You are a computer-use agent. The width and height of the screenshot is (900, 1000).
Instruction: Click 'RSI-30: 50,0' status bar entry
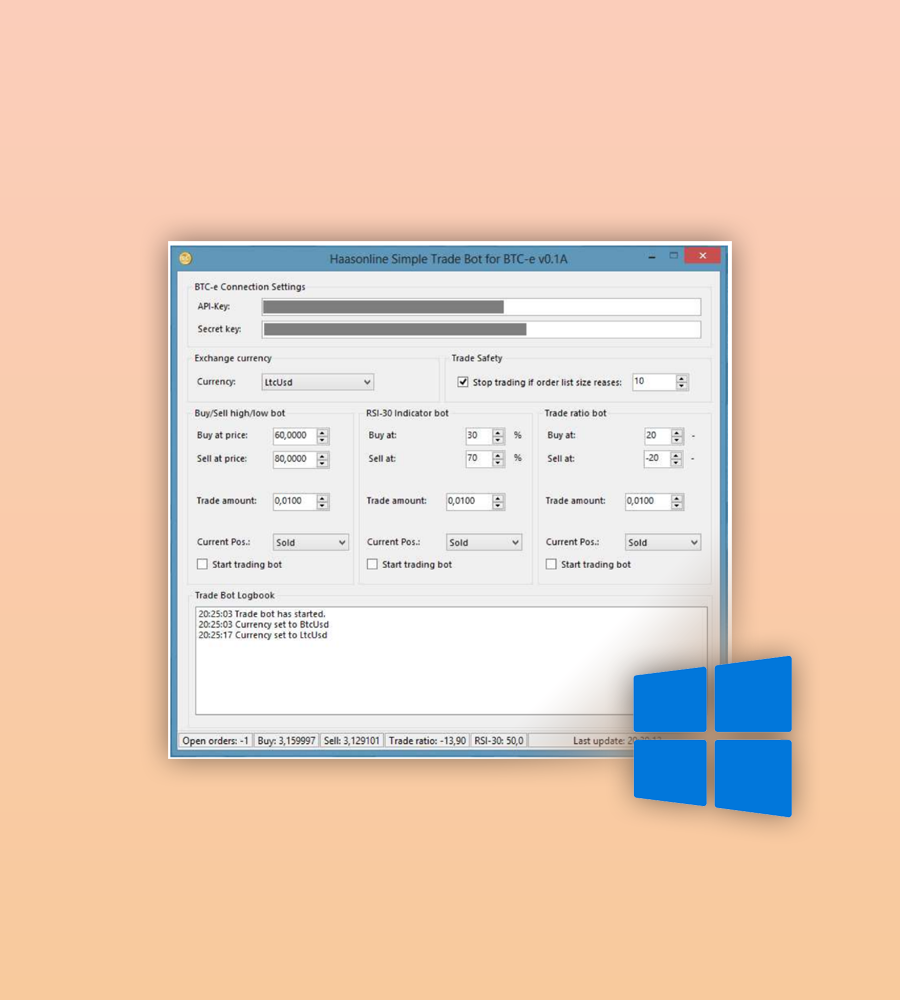pyautogui.click(x=499, y=741)
